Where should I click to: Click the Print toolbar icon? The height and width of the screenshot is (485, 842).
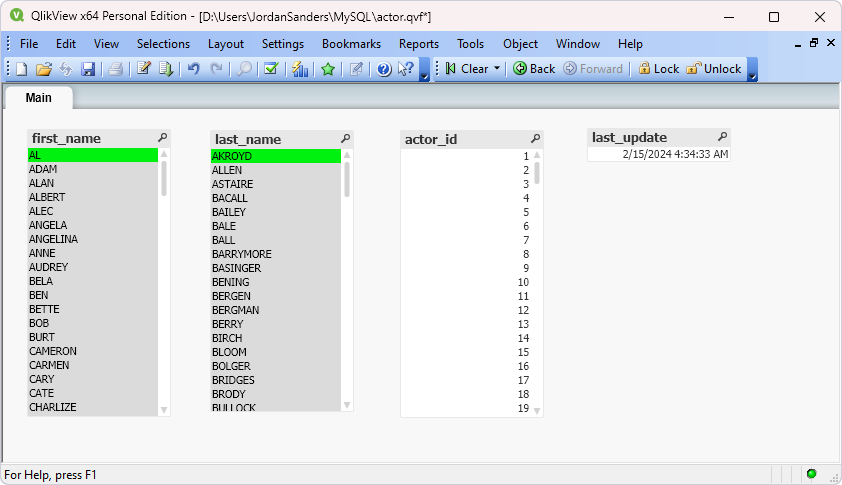point(115,69)
